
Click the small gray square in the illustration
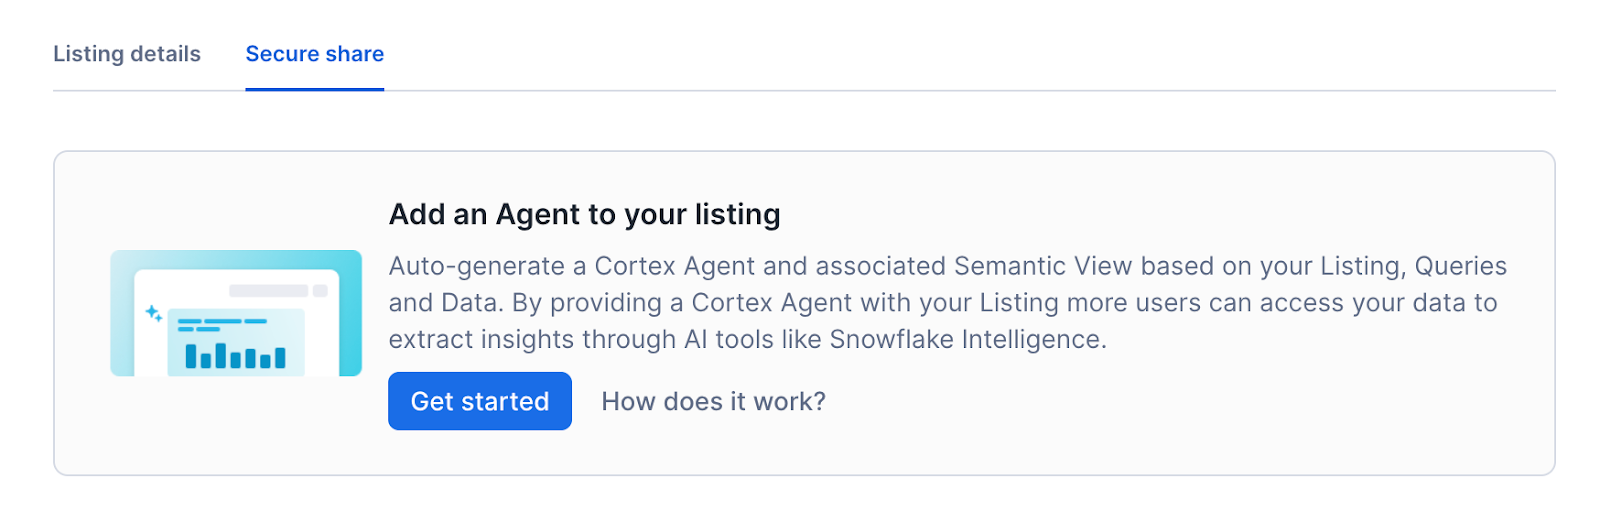[x=321, y=291]
